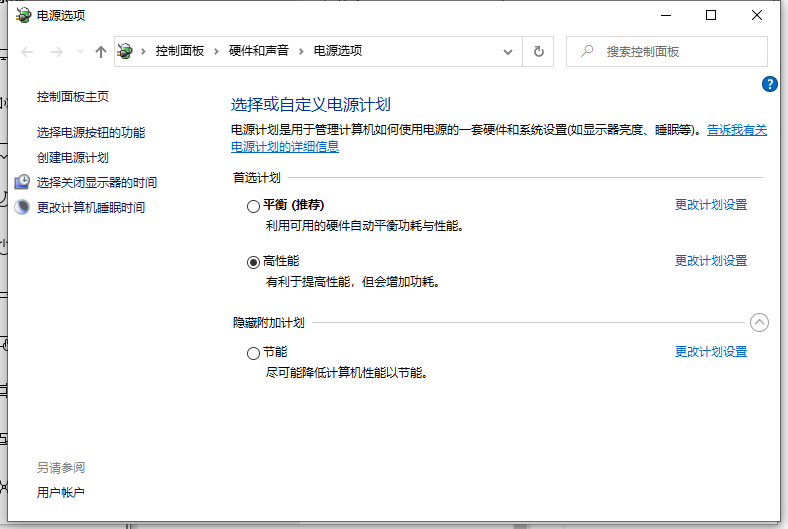Click the refresh button beside address bar
788x529 pixels.
pyautogui.click(x=539, y=51)
